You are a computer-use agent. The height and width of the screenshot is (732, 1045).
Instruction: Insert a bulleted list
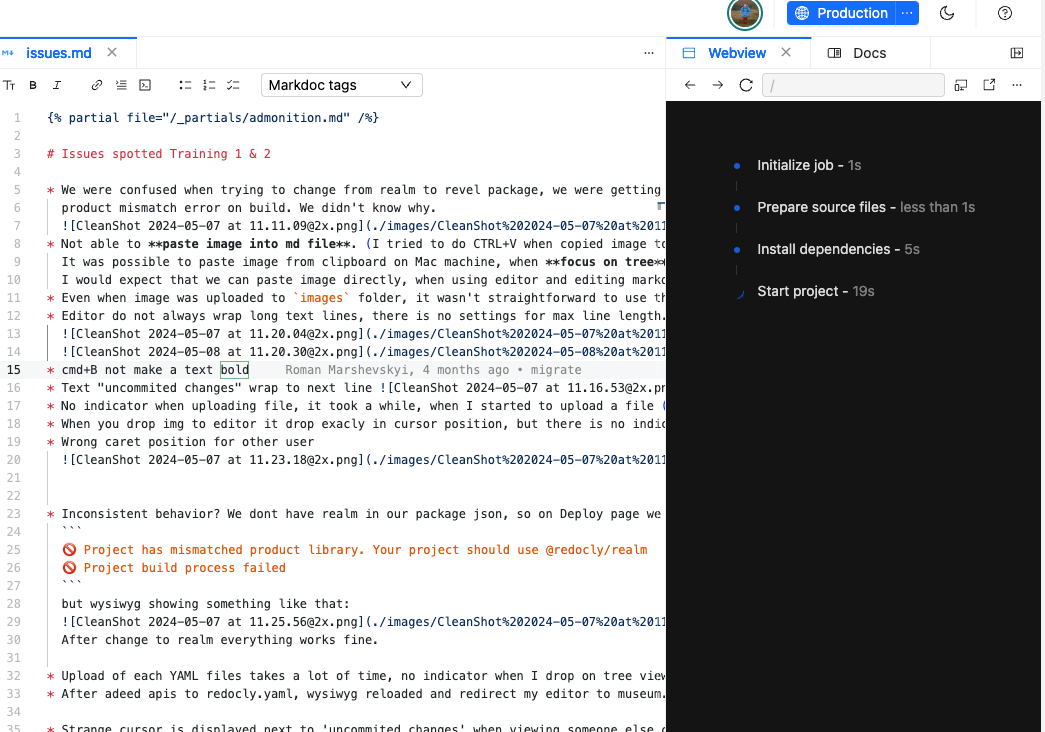(185, 85)
